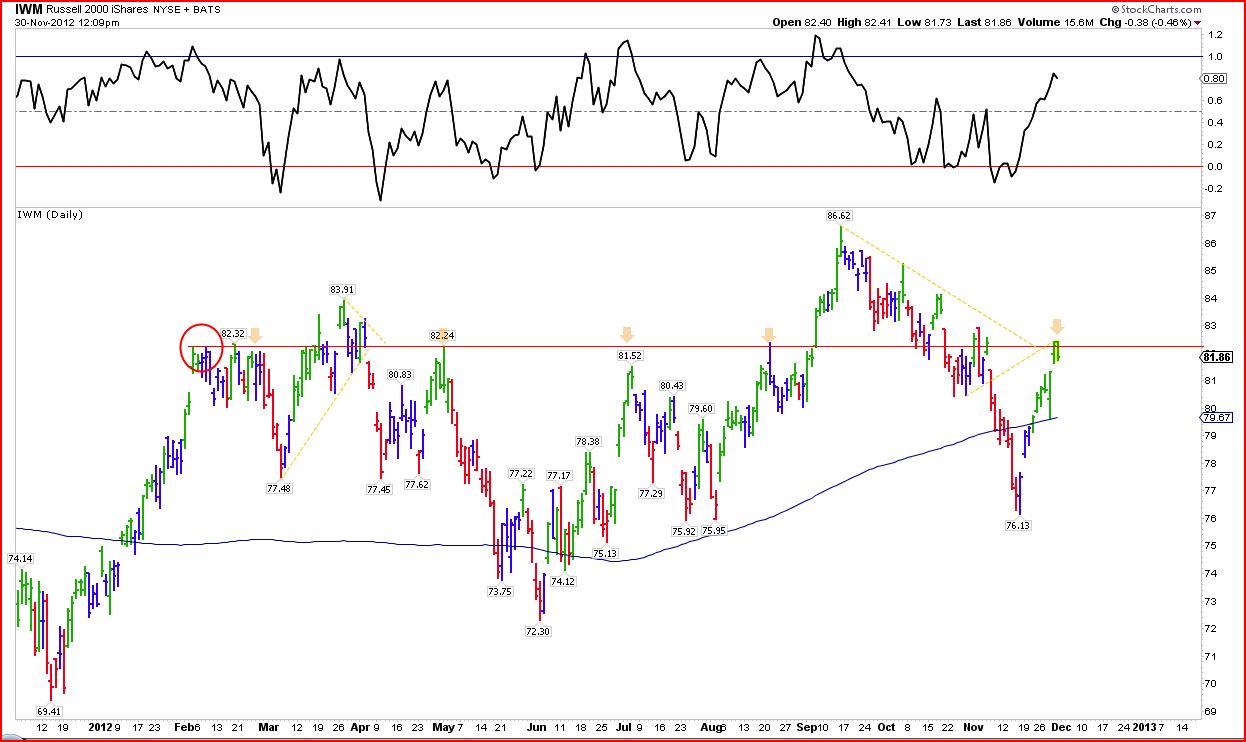Click the 0.80 indicator value axis tag

(x=1214, y=78)
